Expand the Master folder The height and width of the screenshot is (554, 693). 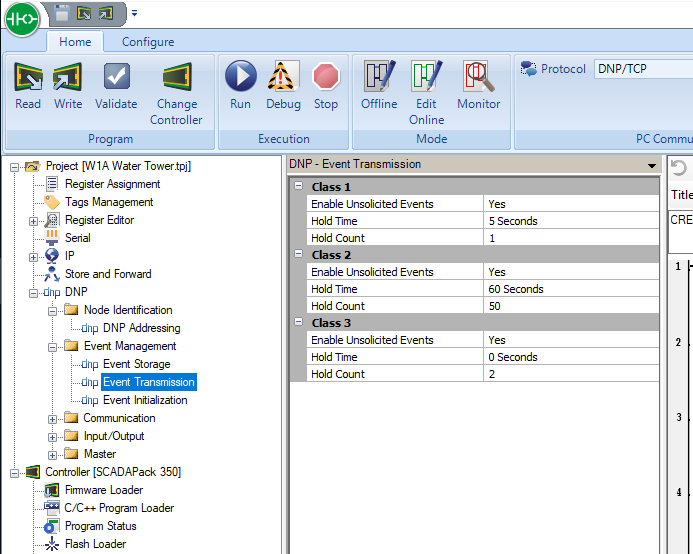pyautogui.click(x=52, y=455)
